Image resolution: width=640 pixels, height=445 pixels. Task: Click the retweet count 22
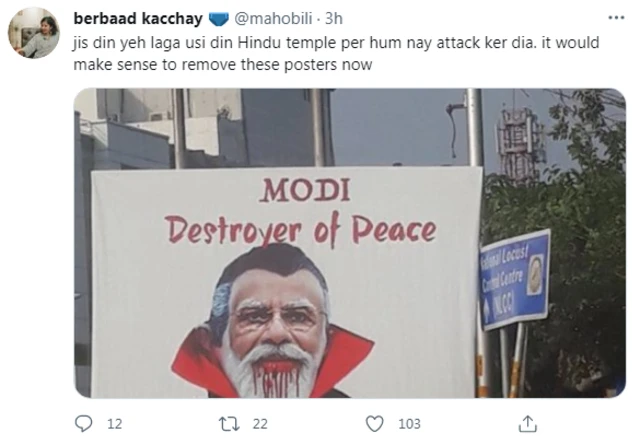pos(258,424)
